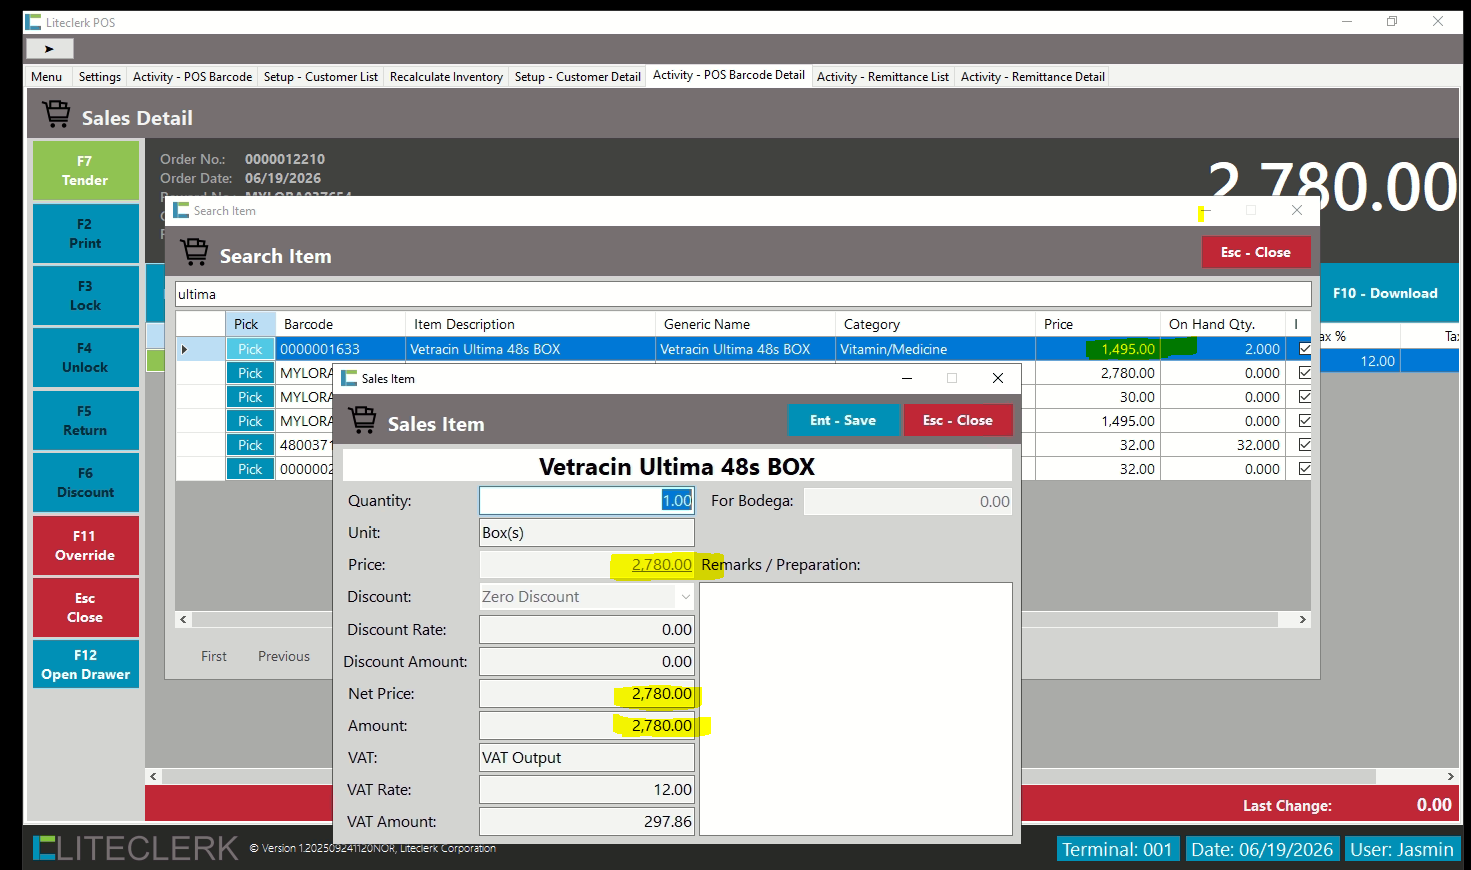
Task: Click the Sales Detail cart icon
Action: click(56, 114)
